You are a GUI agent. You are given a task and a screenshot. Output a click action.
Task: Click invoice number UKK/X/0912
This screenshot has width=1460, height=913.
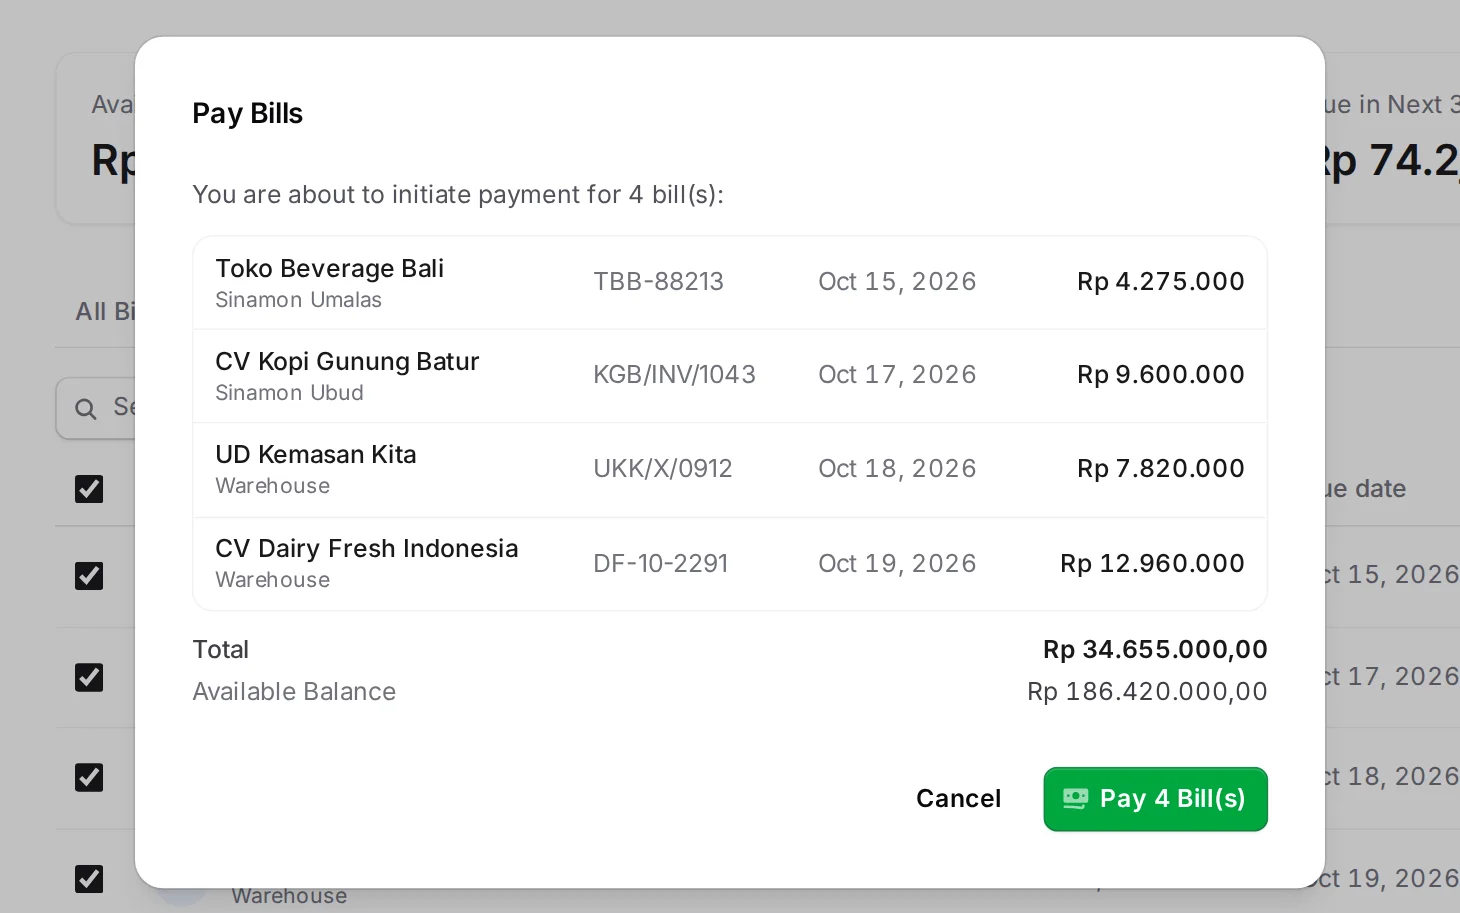(662, 468)
